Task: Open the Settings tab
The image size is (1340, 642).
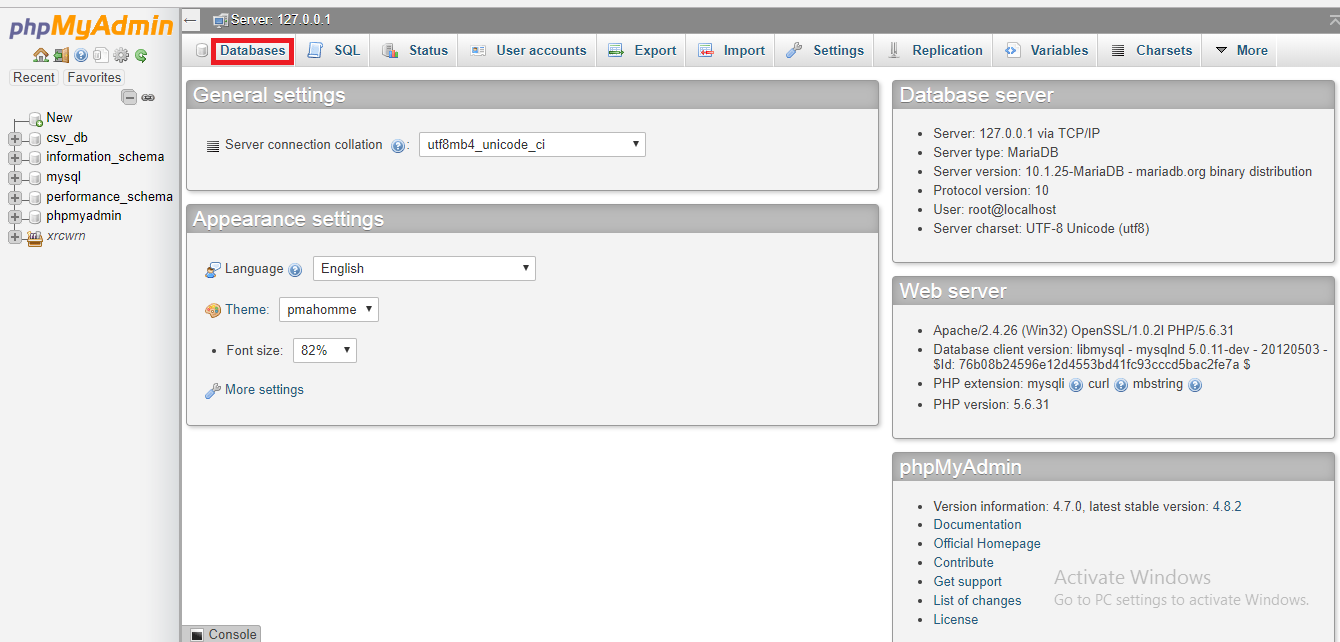Action: 826,50
